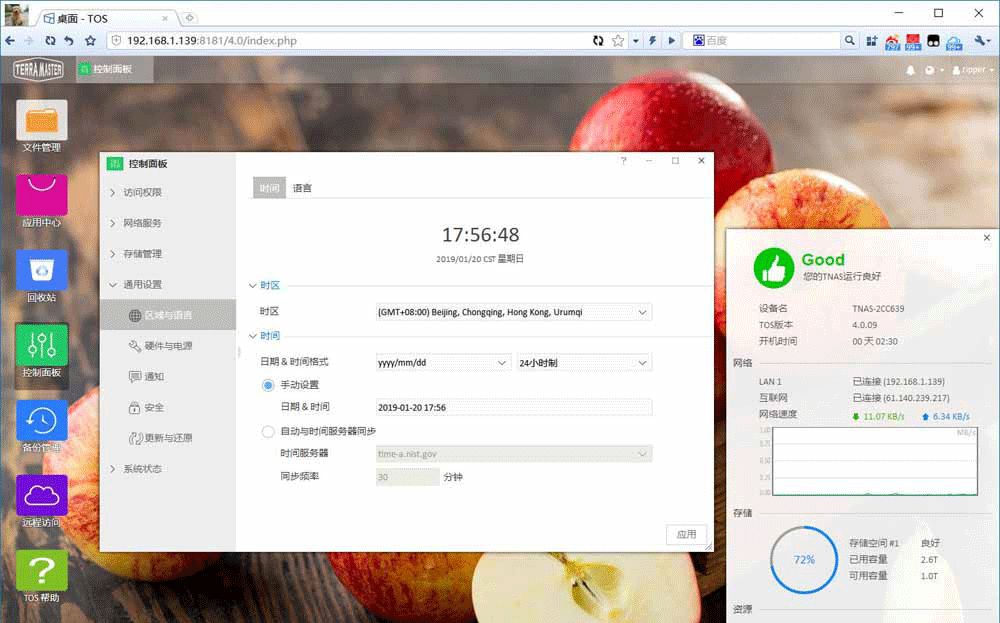The width and height of the screenshot is (1000, 623).
Task: Expand the 访问权限 sidebar section
Action: 142,193
